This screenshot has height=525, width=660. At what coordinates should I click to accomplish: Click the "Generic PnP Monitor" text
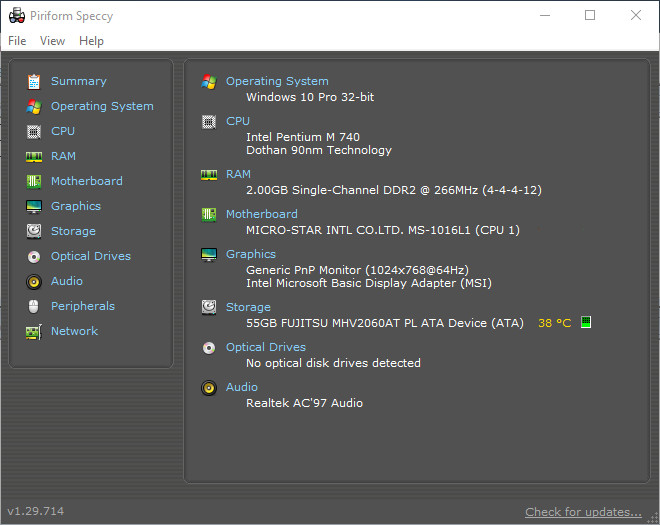point(303,270)
